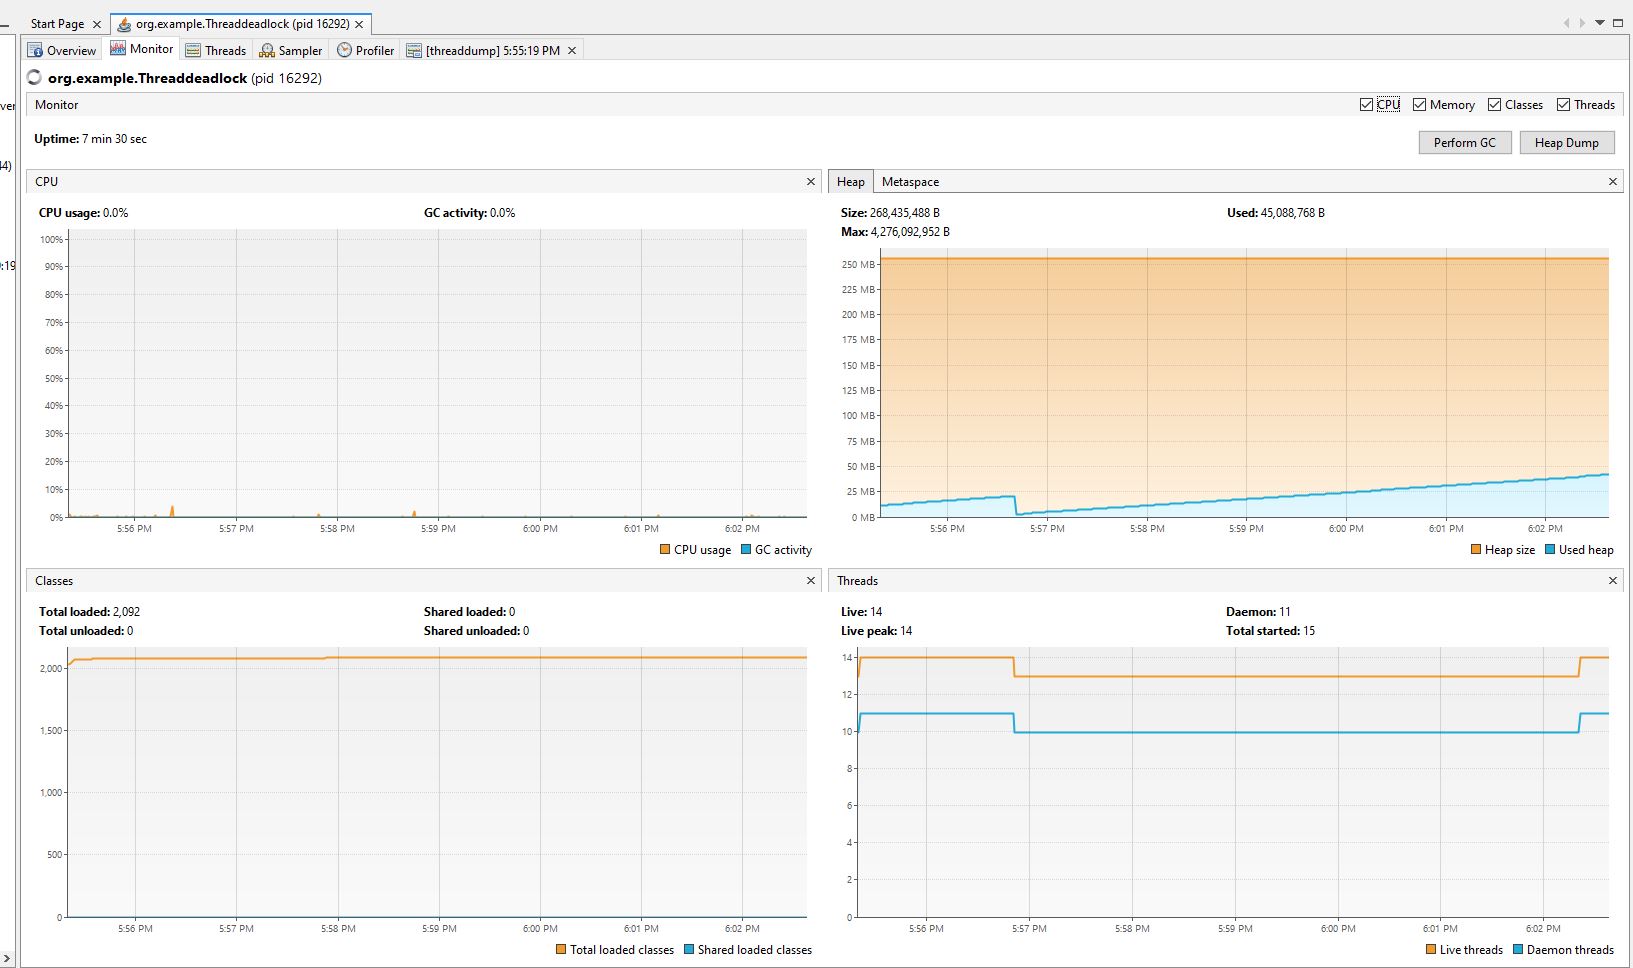The height and width of the screenshot is (968, 1633).
Task: Open the Overview tab with its icon
Action: click(x=36, y=49)
